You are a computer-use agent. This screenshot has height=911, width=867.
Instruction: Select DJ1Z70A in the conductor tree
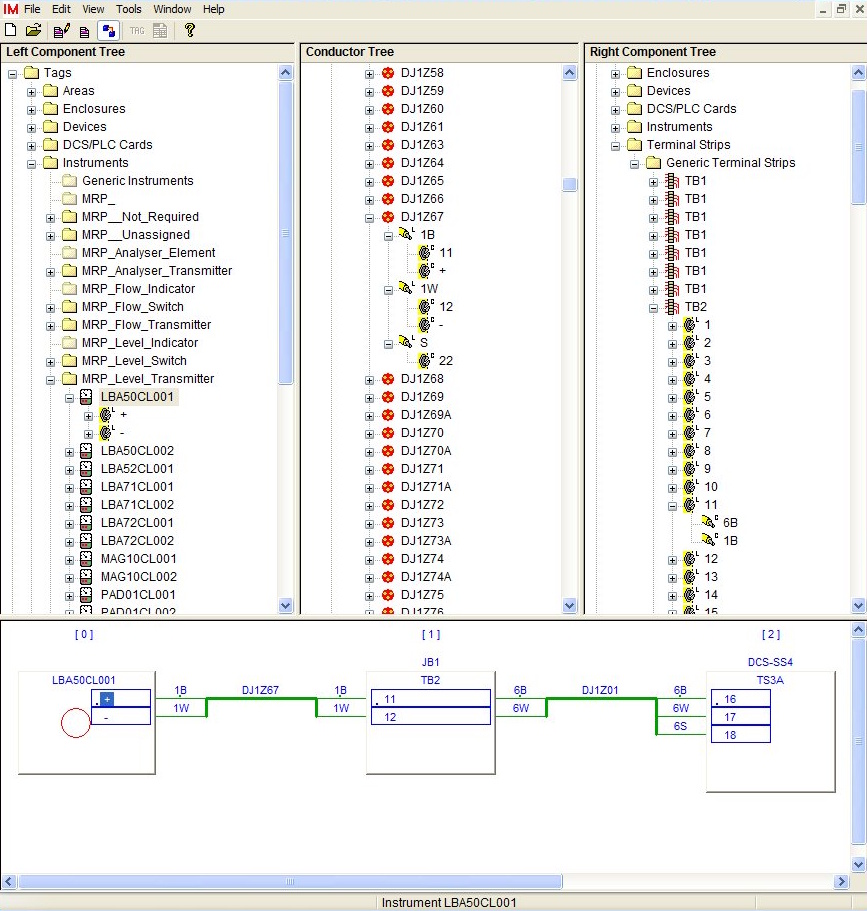coord(426,451)
